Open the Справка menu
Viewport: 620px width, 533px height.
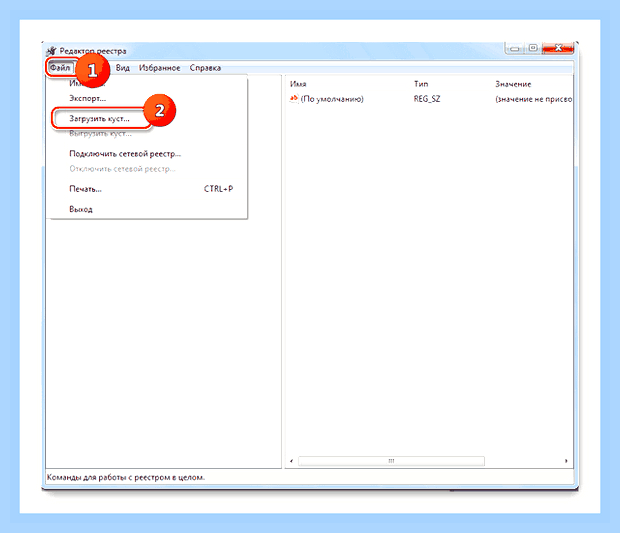pos(205,68)
